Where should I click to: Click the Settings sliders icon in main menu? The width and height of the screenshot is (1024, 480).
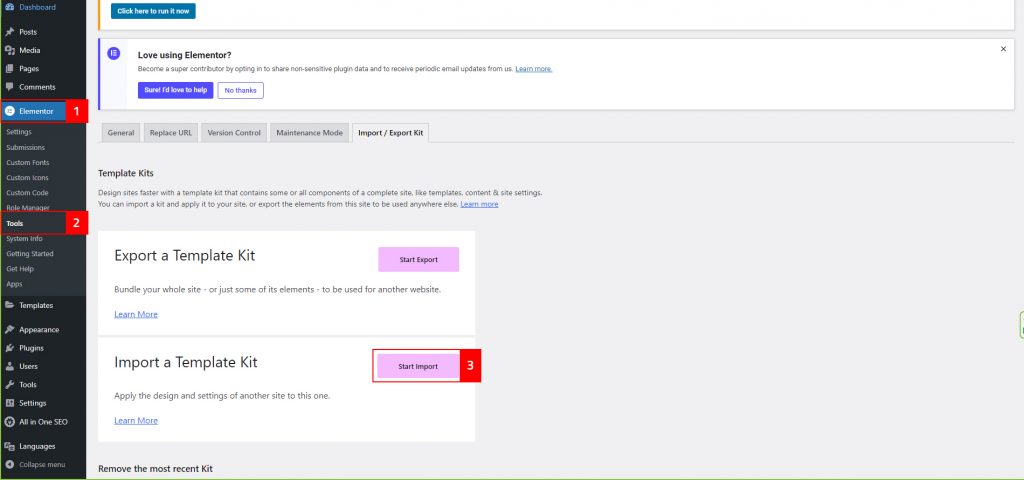[9, 403]
